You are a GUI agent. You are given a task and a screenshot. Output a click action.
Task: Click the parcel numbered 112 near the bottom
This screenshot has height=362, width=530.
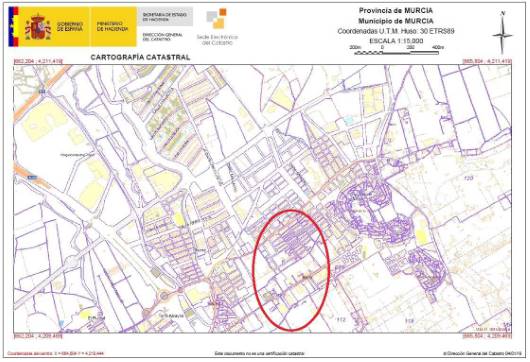(x=341, y=319)
